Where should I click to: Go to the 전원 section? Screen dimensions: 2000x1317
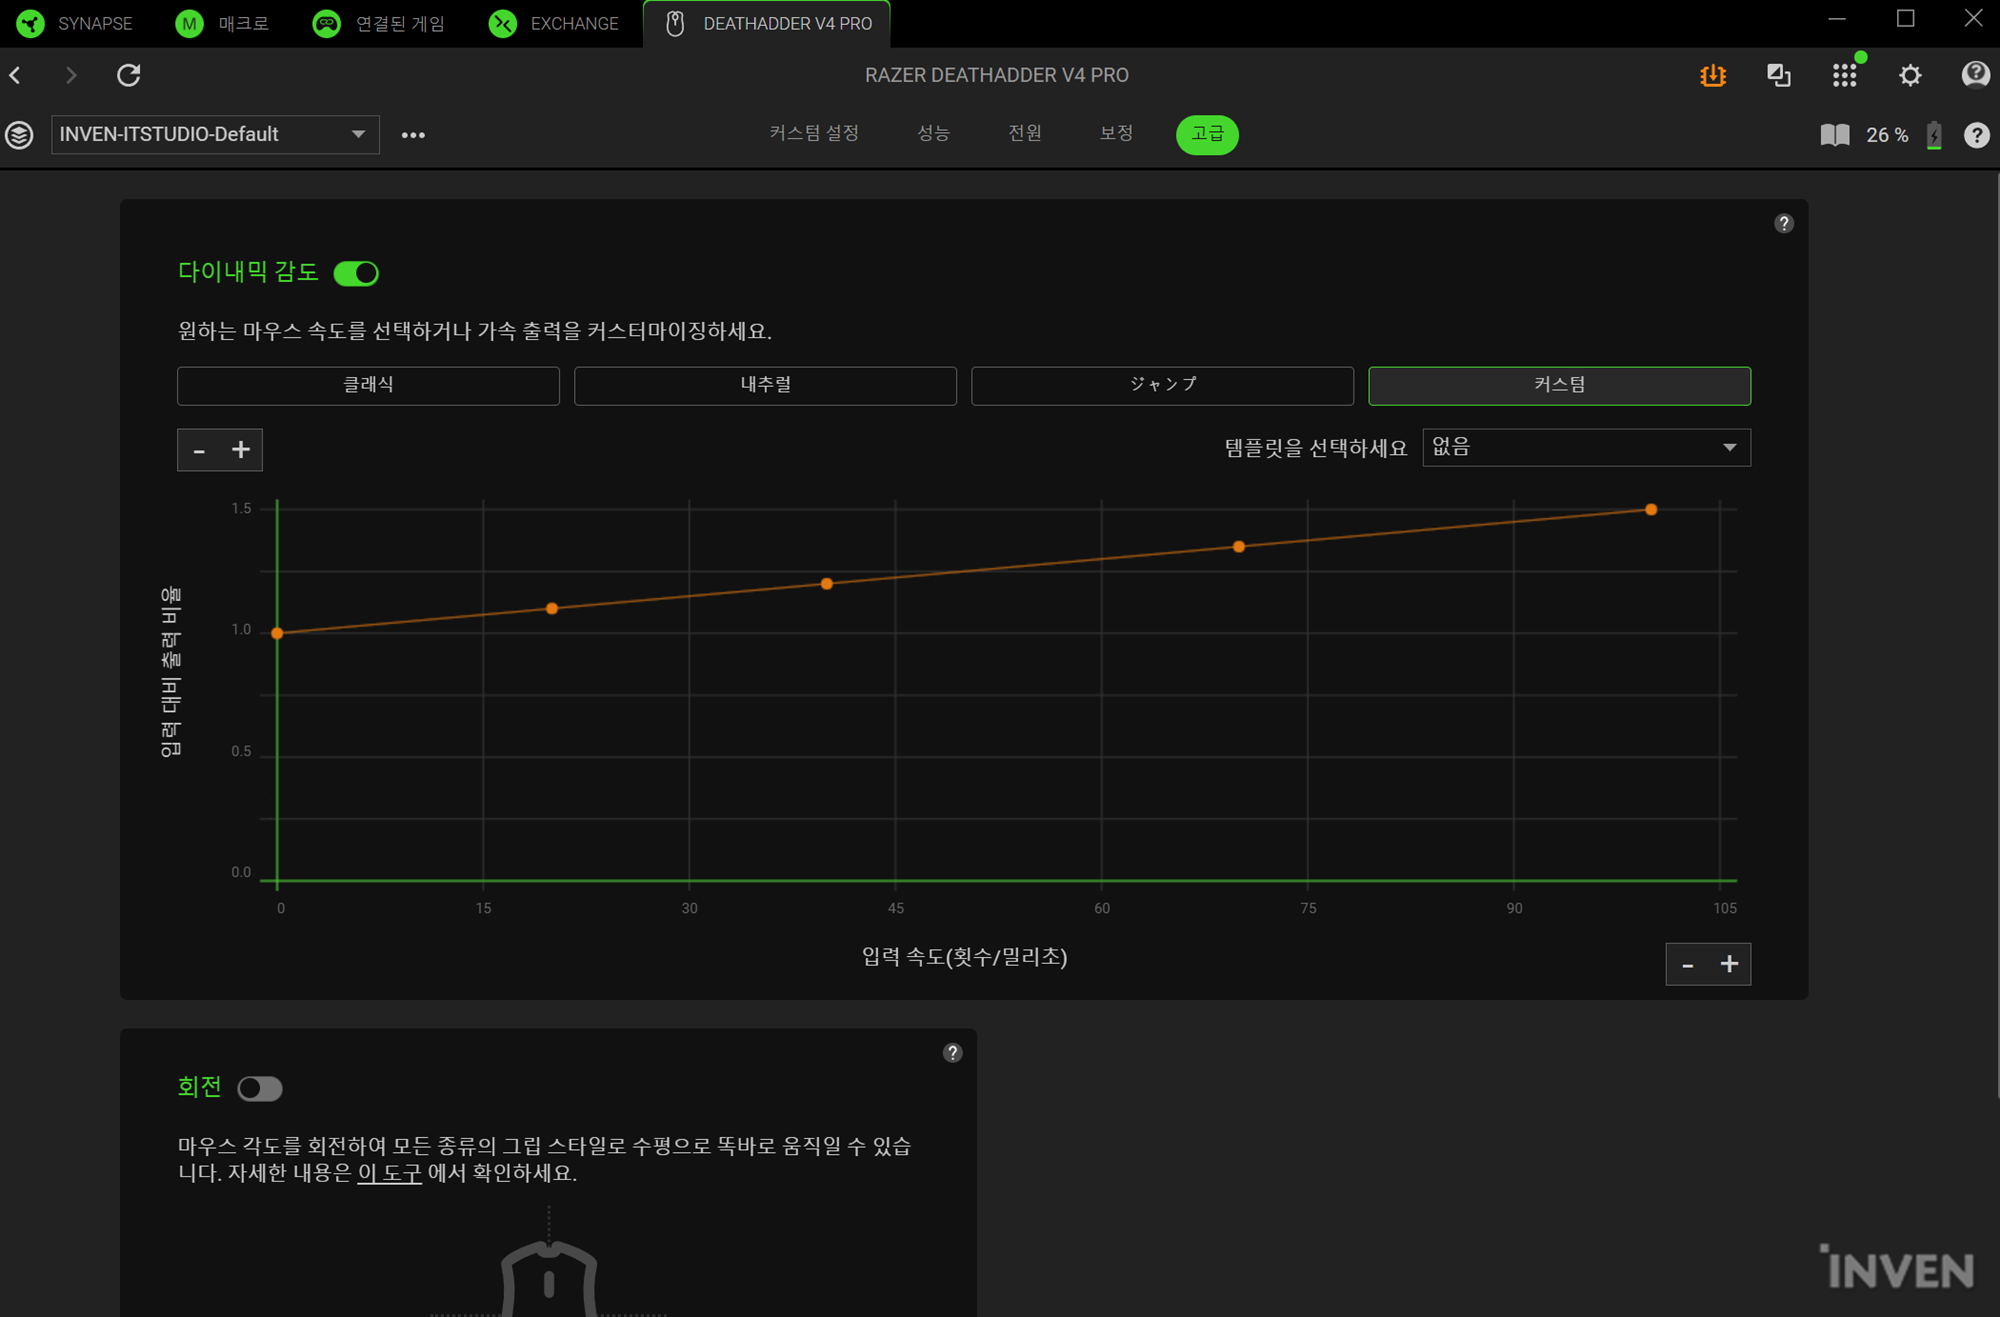(1025, 134)
